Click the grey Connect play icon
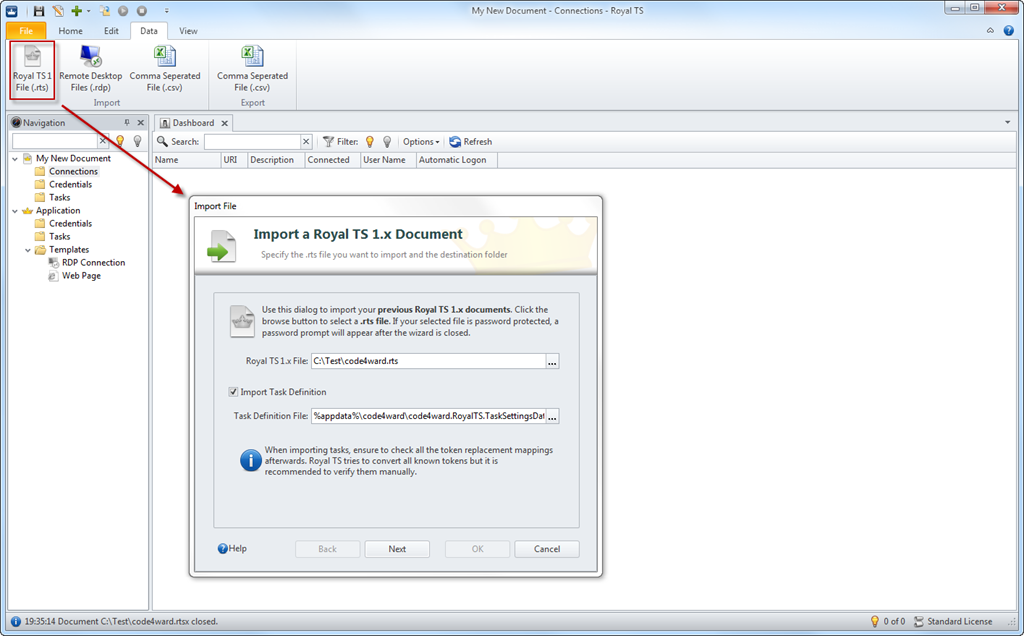The image size is (1024, 636). tap(123, 10)
